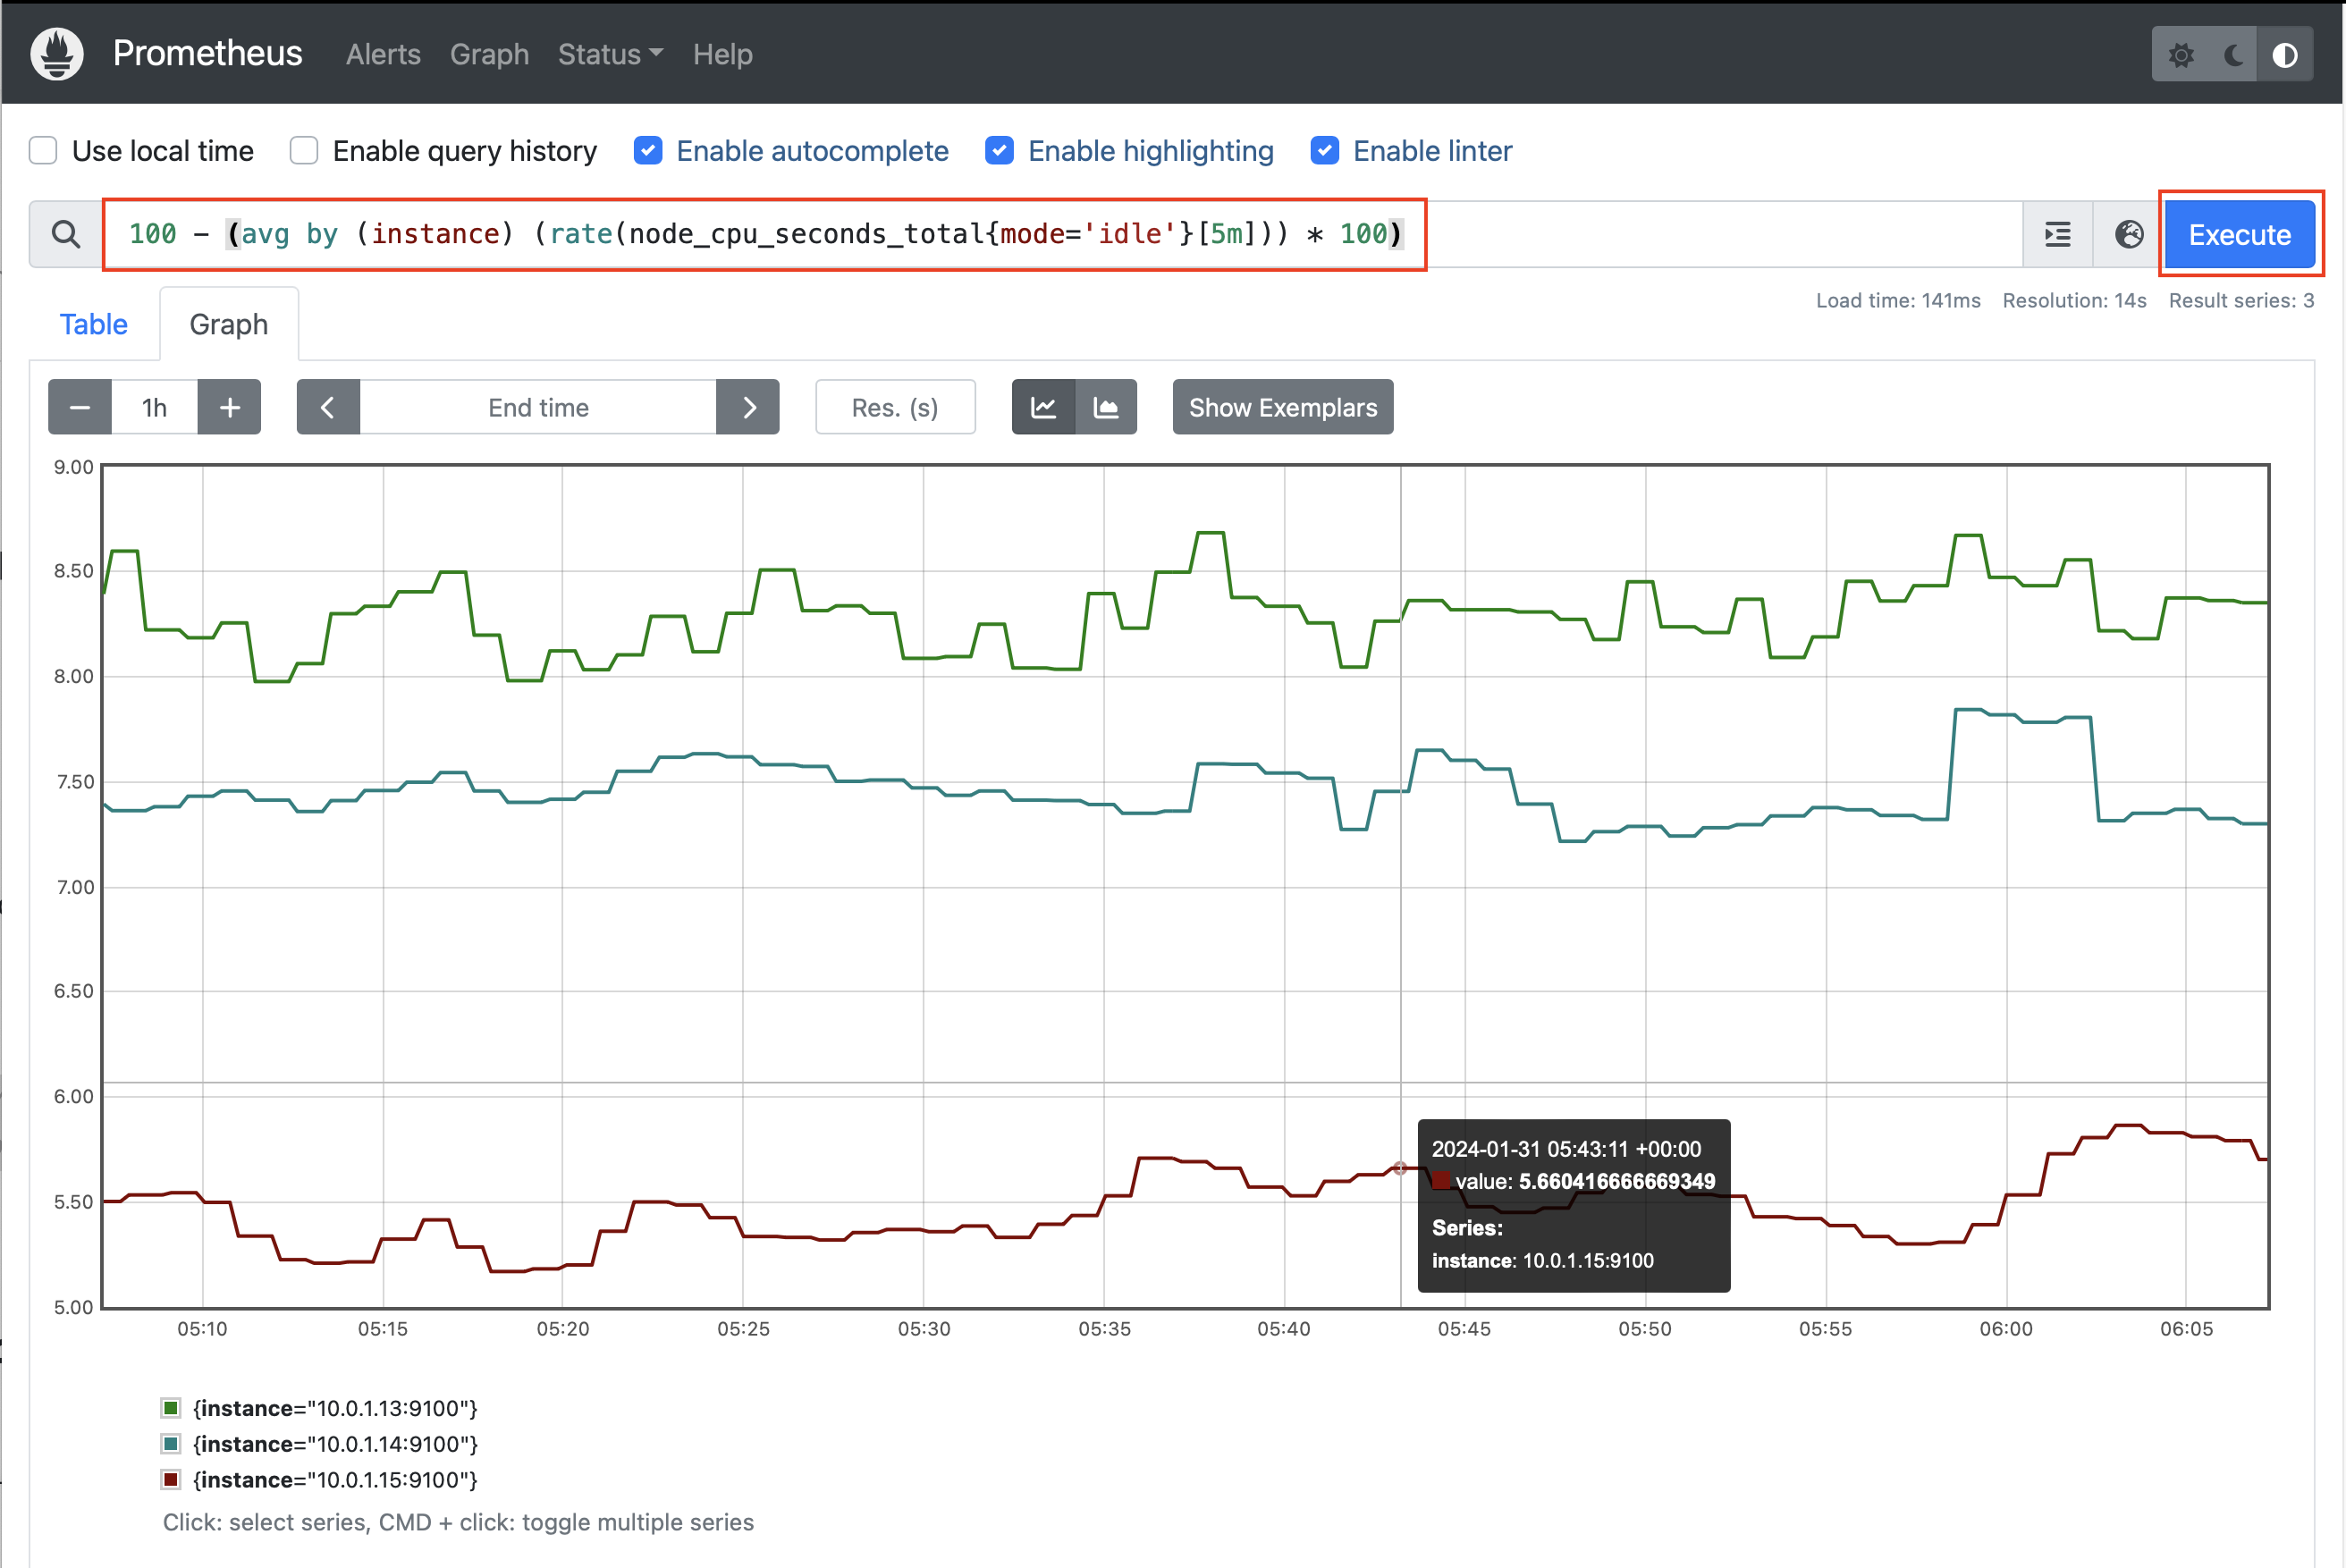Viewport: 2346px width, 1568px height.
Task: Click the Show Exemplars button
Action: [x=1282, y=407]
